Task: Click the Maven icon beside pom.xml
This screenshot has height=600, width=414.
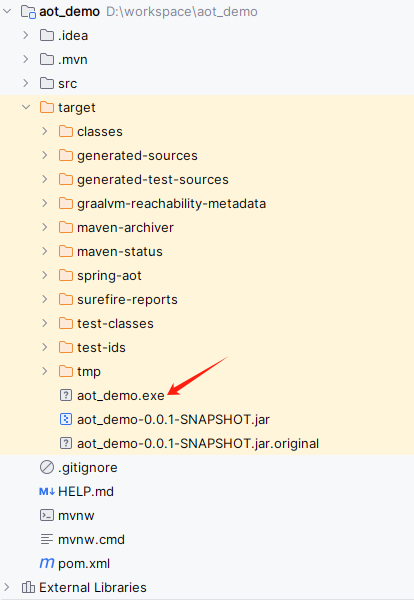Action: click(47, 563)
